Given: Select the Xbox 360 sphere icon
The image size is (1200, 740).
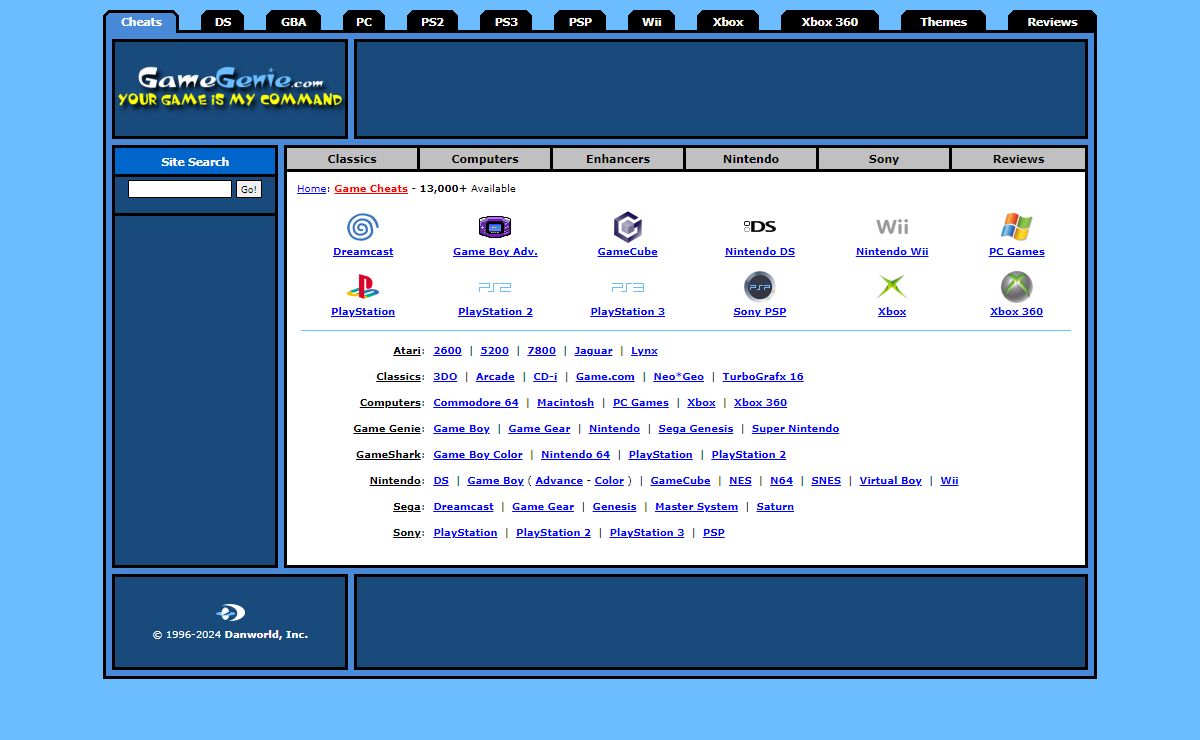Looking at the screenshot, I should click(x=1016, y=287).
